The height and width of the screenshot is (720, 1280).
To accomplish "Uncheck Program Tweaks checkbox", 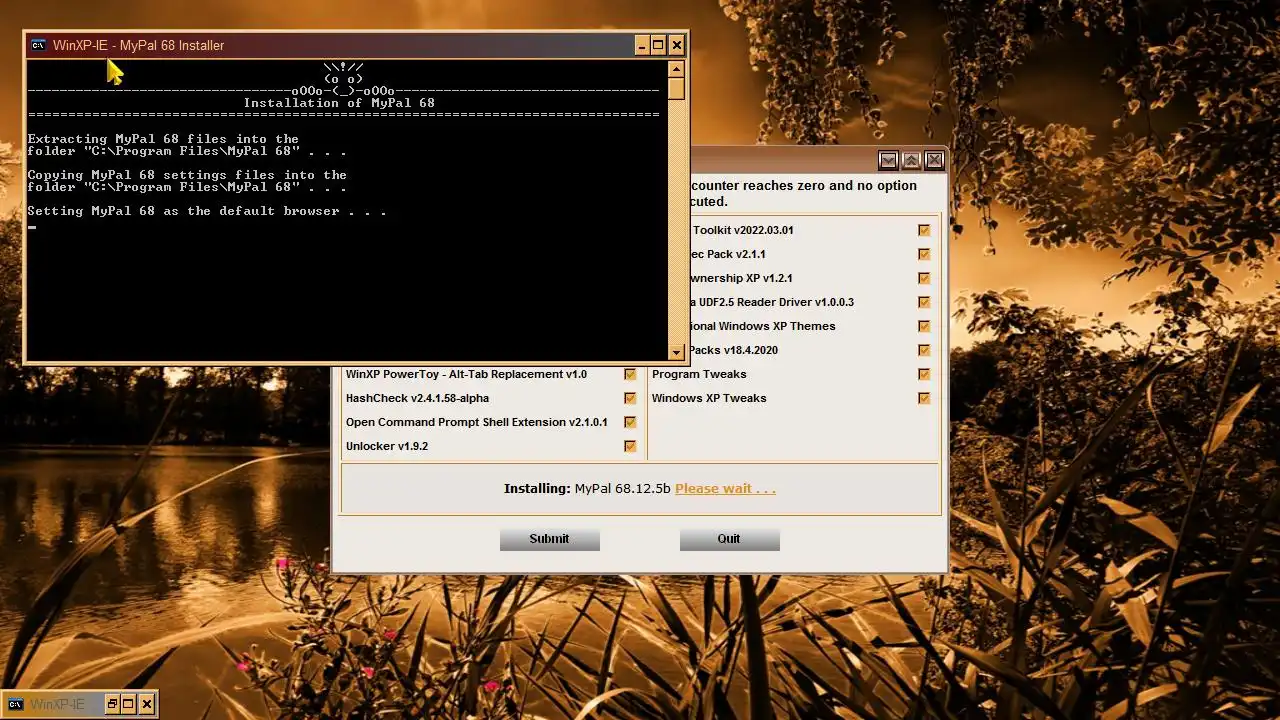I will click(924, 374).
